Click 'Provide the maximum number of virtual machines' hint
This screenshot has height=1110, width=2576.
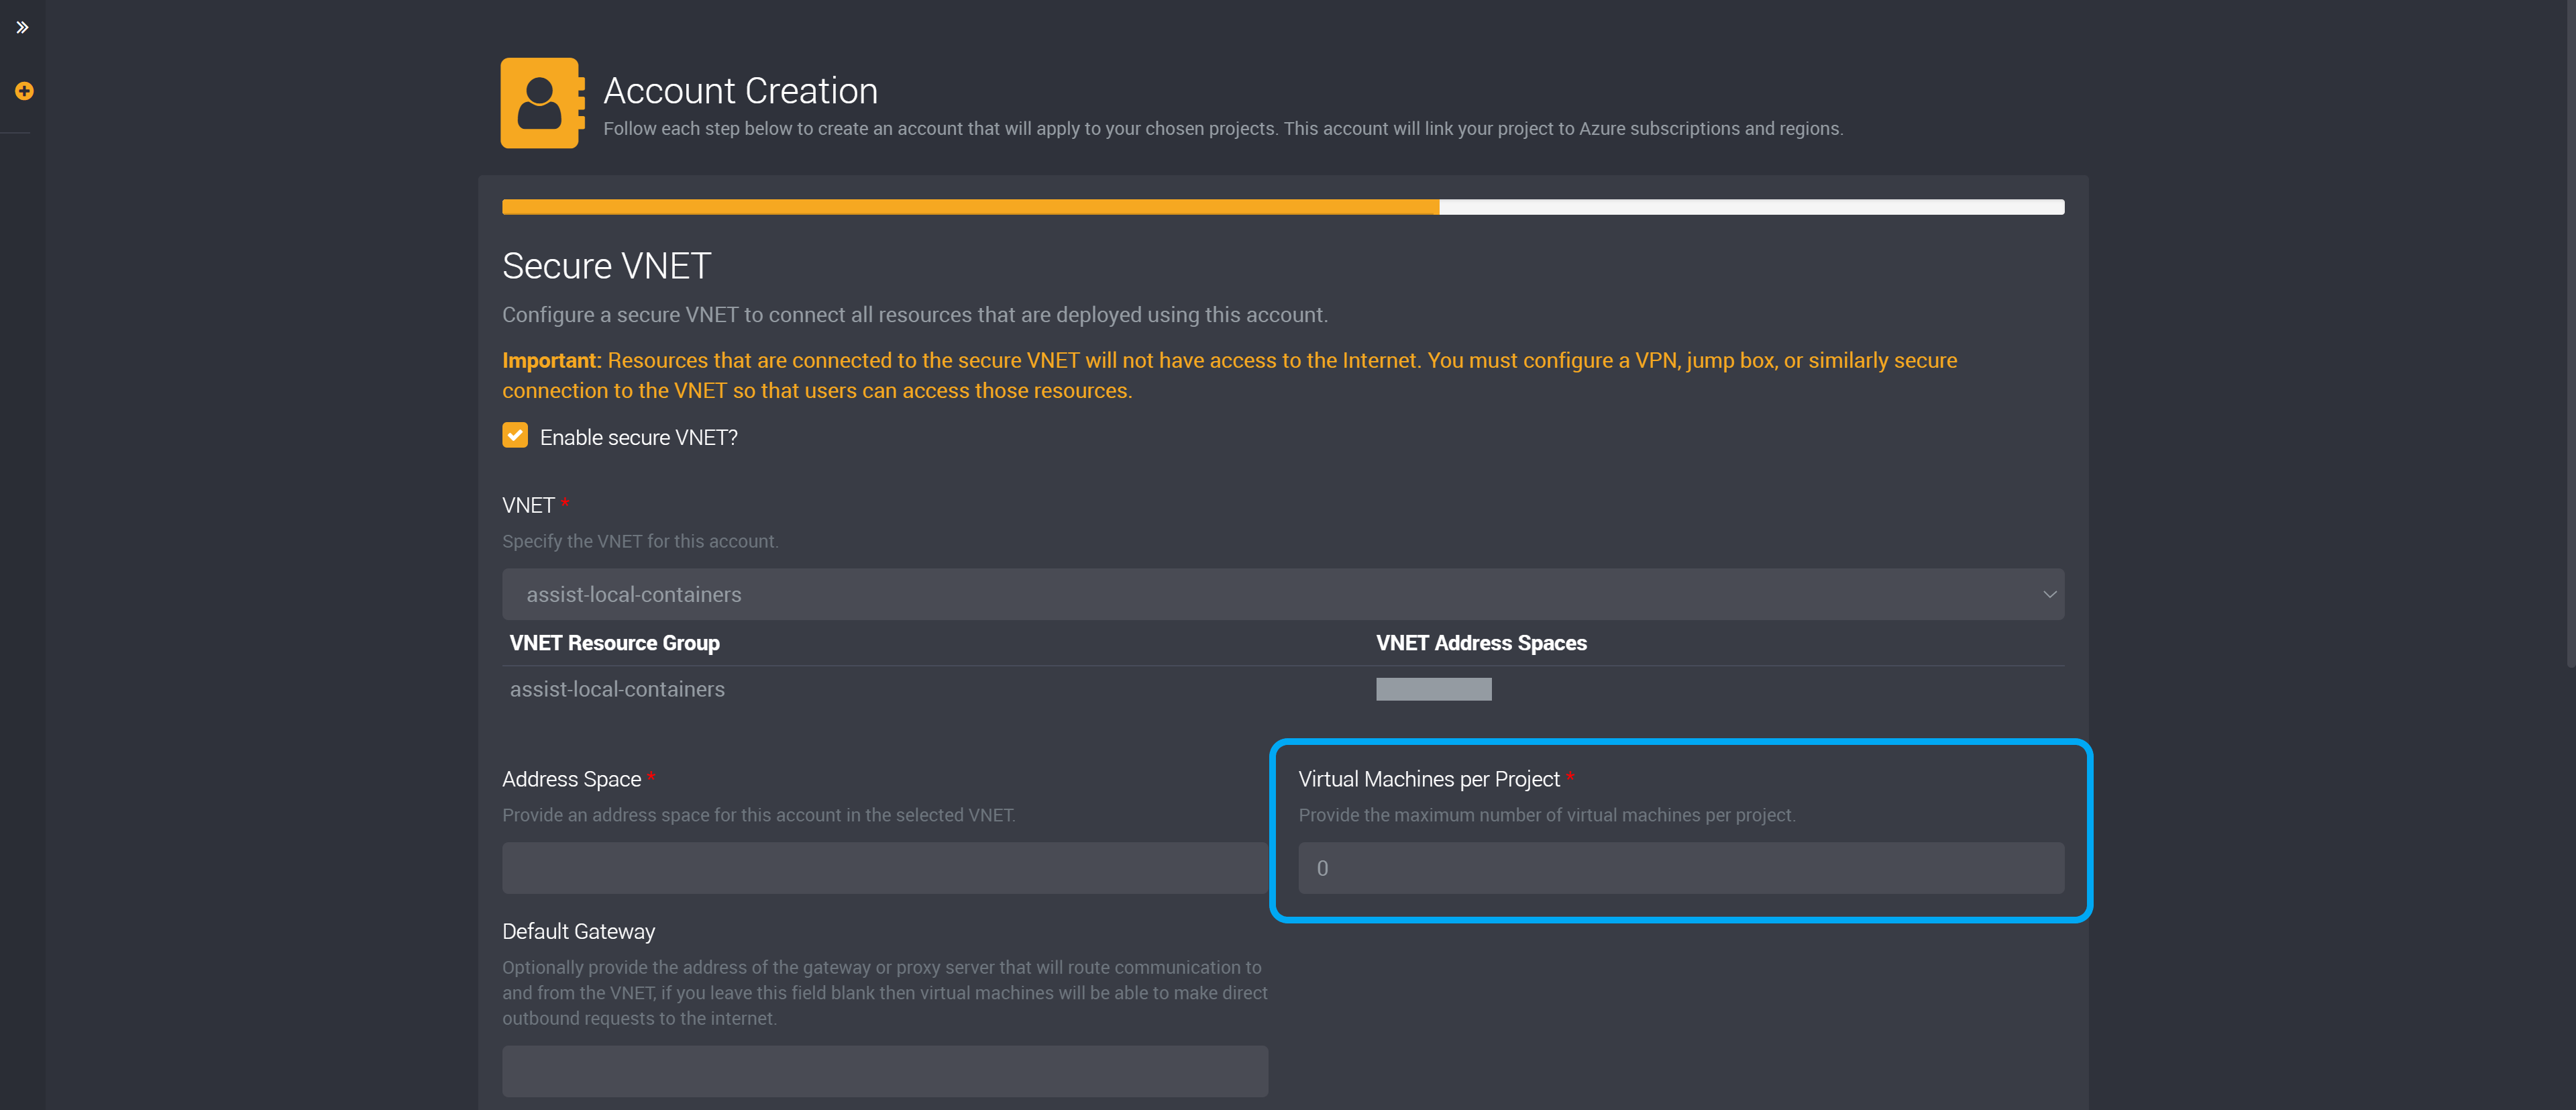(x=1546, y=815)
